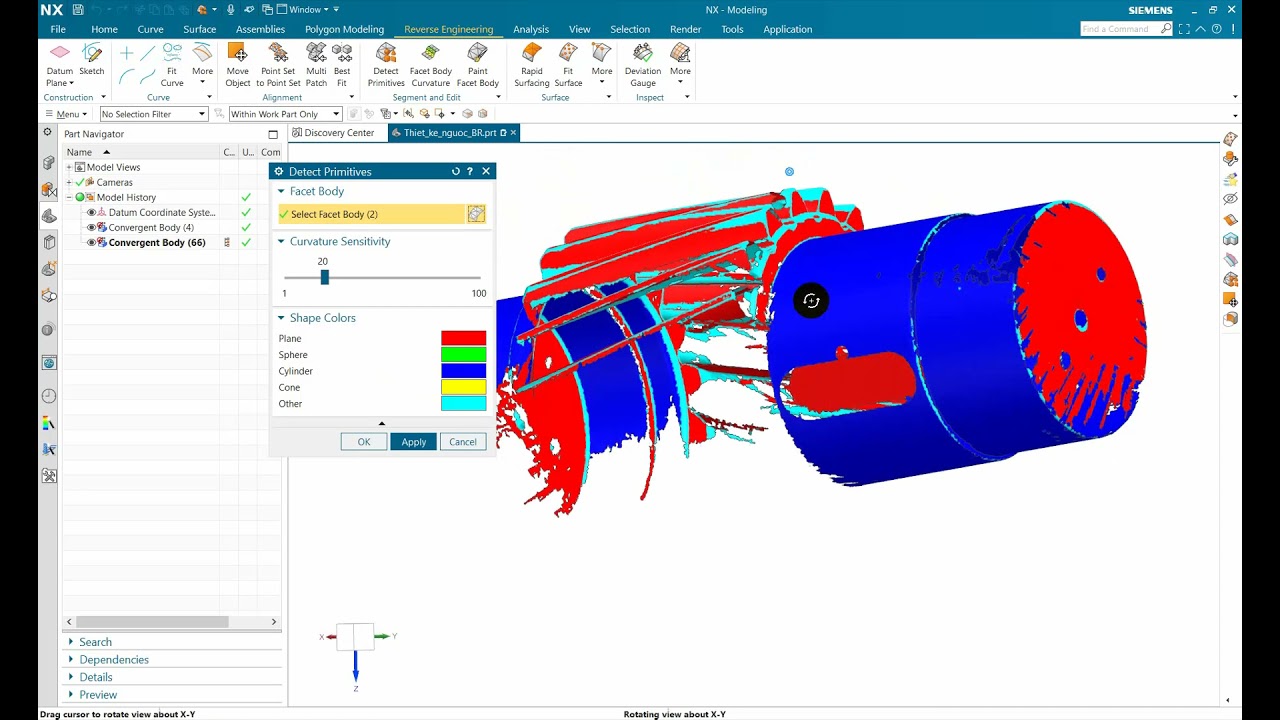
Task: Toggle visibility of Datum Coordinate System
Action: 92,212
